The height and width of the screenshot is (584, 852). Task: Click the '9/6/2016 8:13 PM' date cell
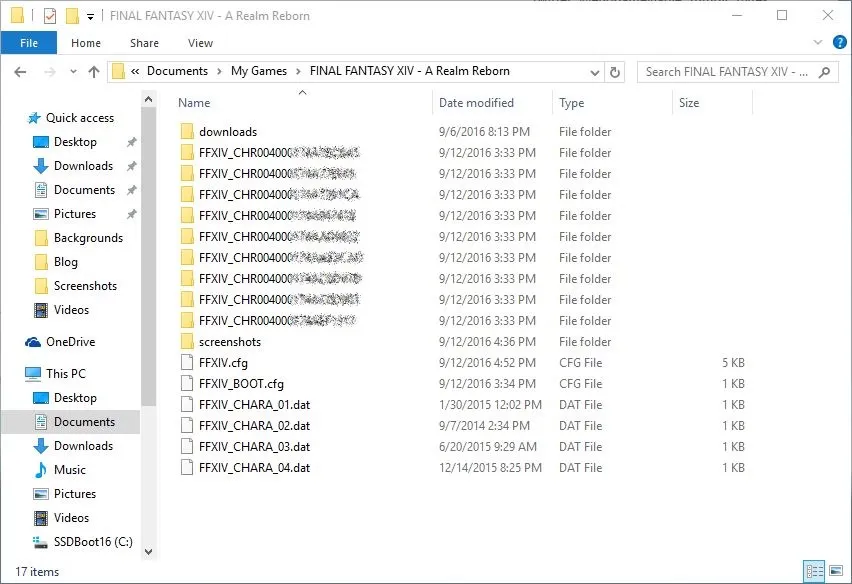(484, 131)
